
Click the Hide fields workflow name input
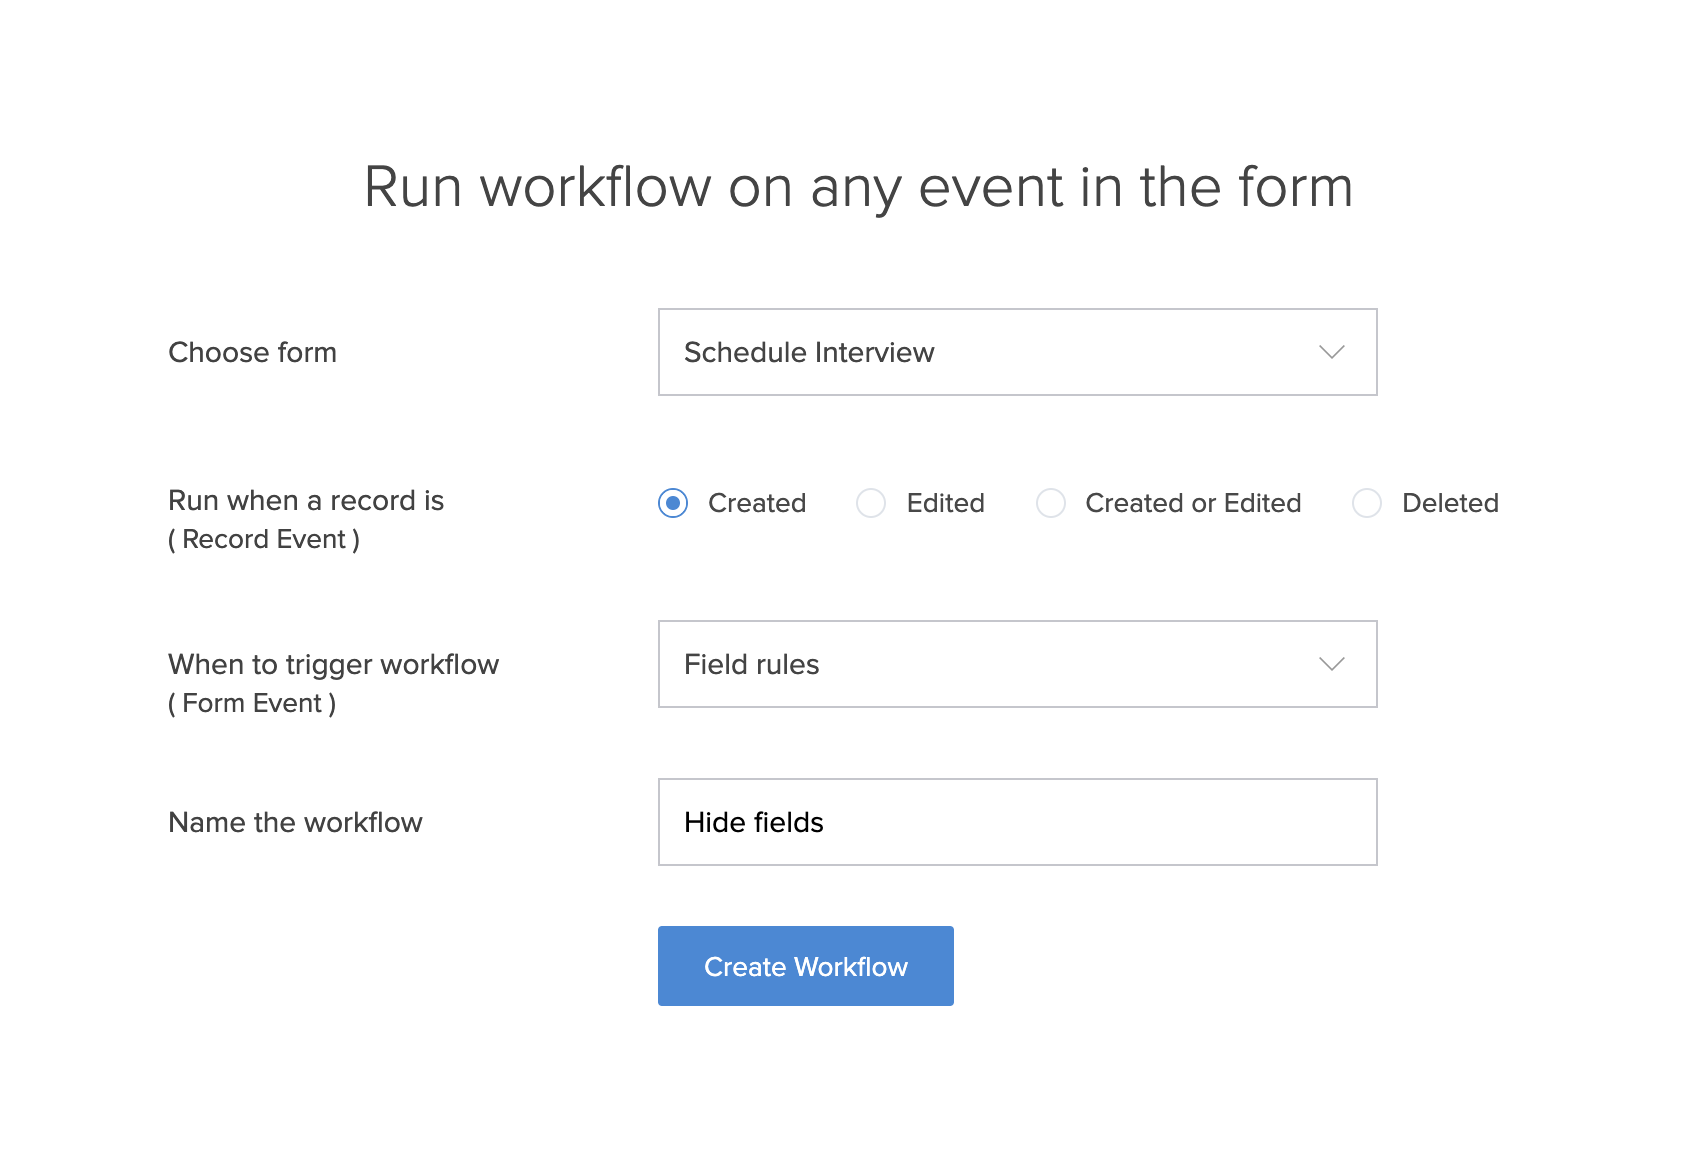(1017, 822)
